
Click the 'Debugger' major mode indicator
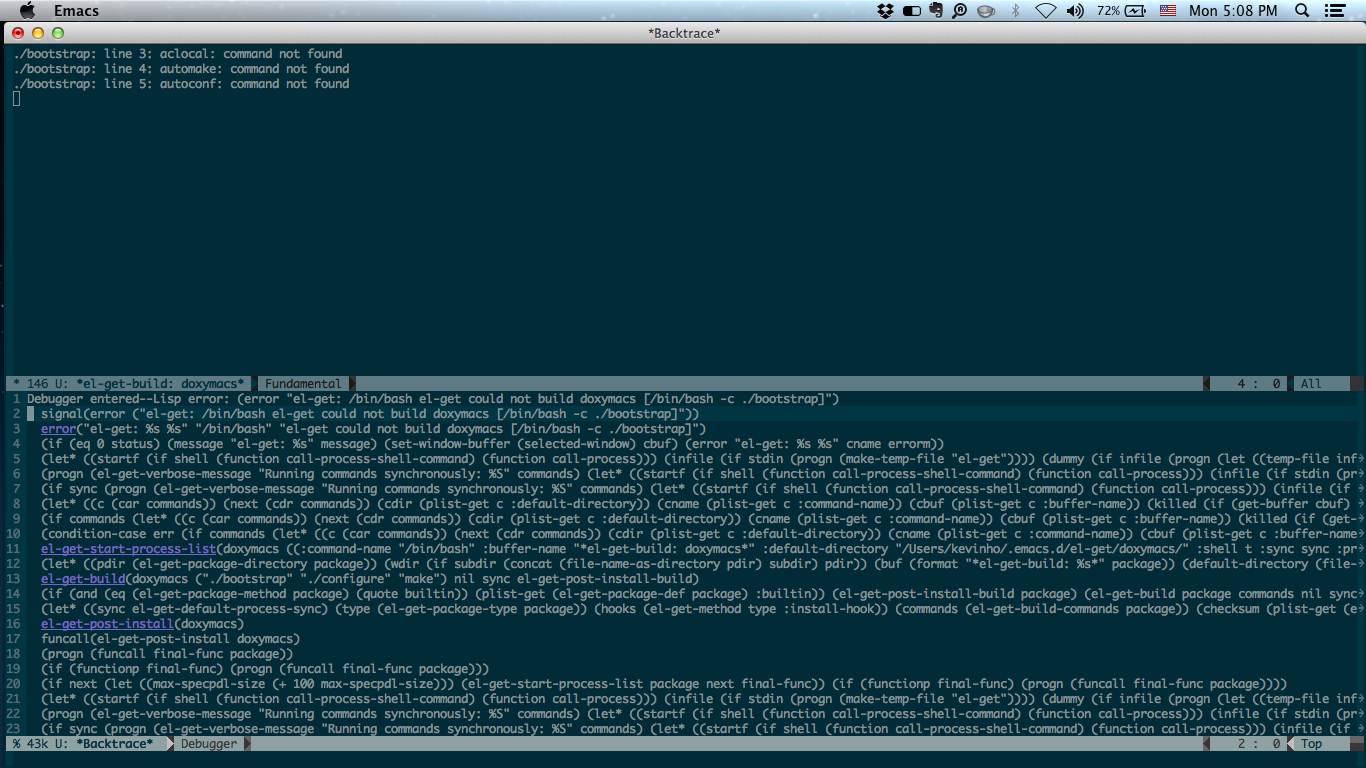point(209,743)
